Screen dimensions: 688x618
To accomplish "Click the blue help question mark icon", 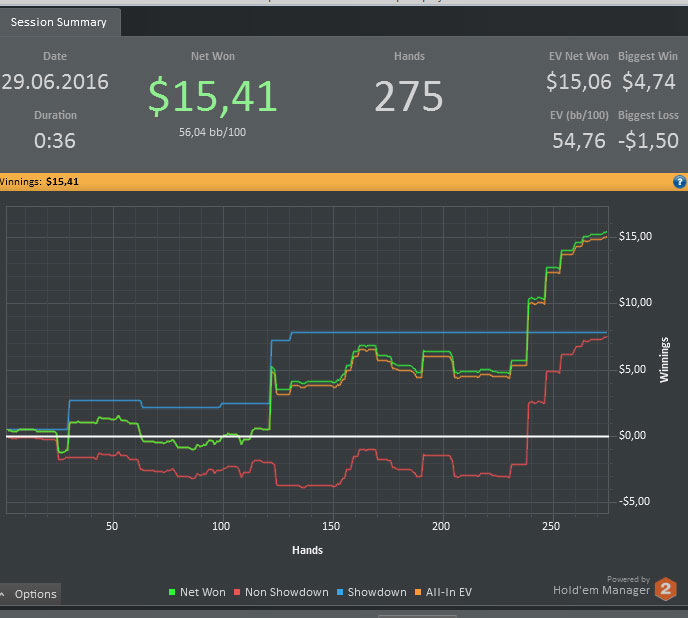I will click(679, 182).
